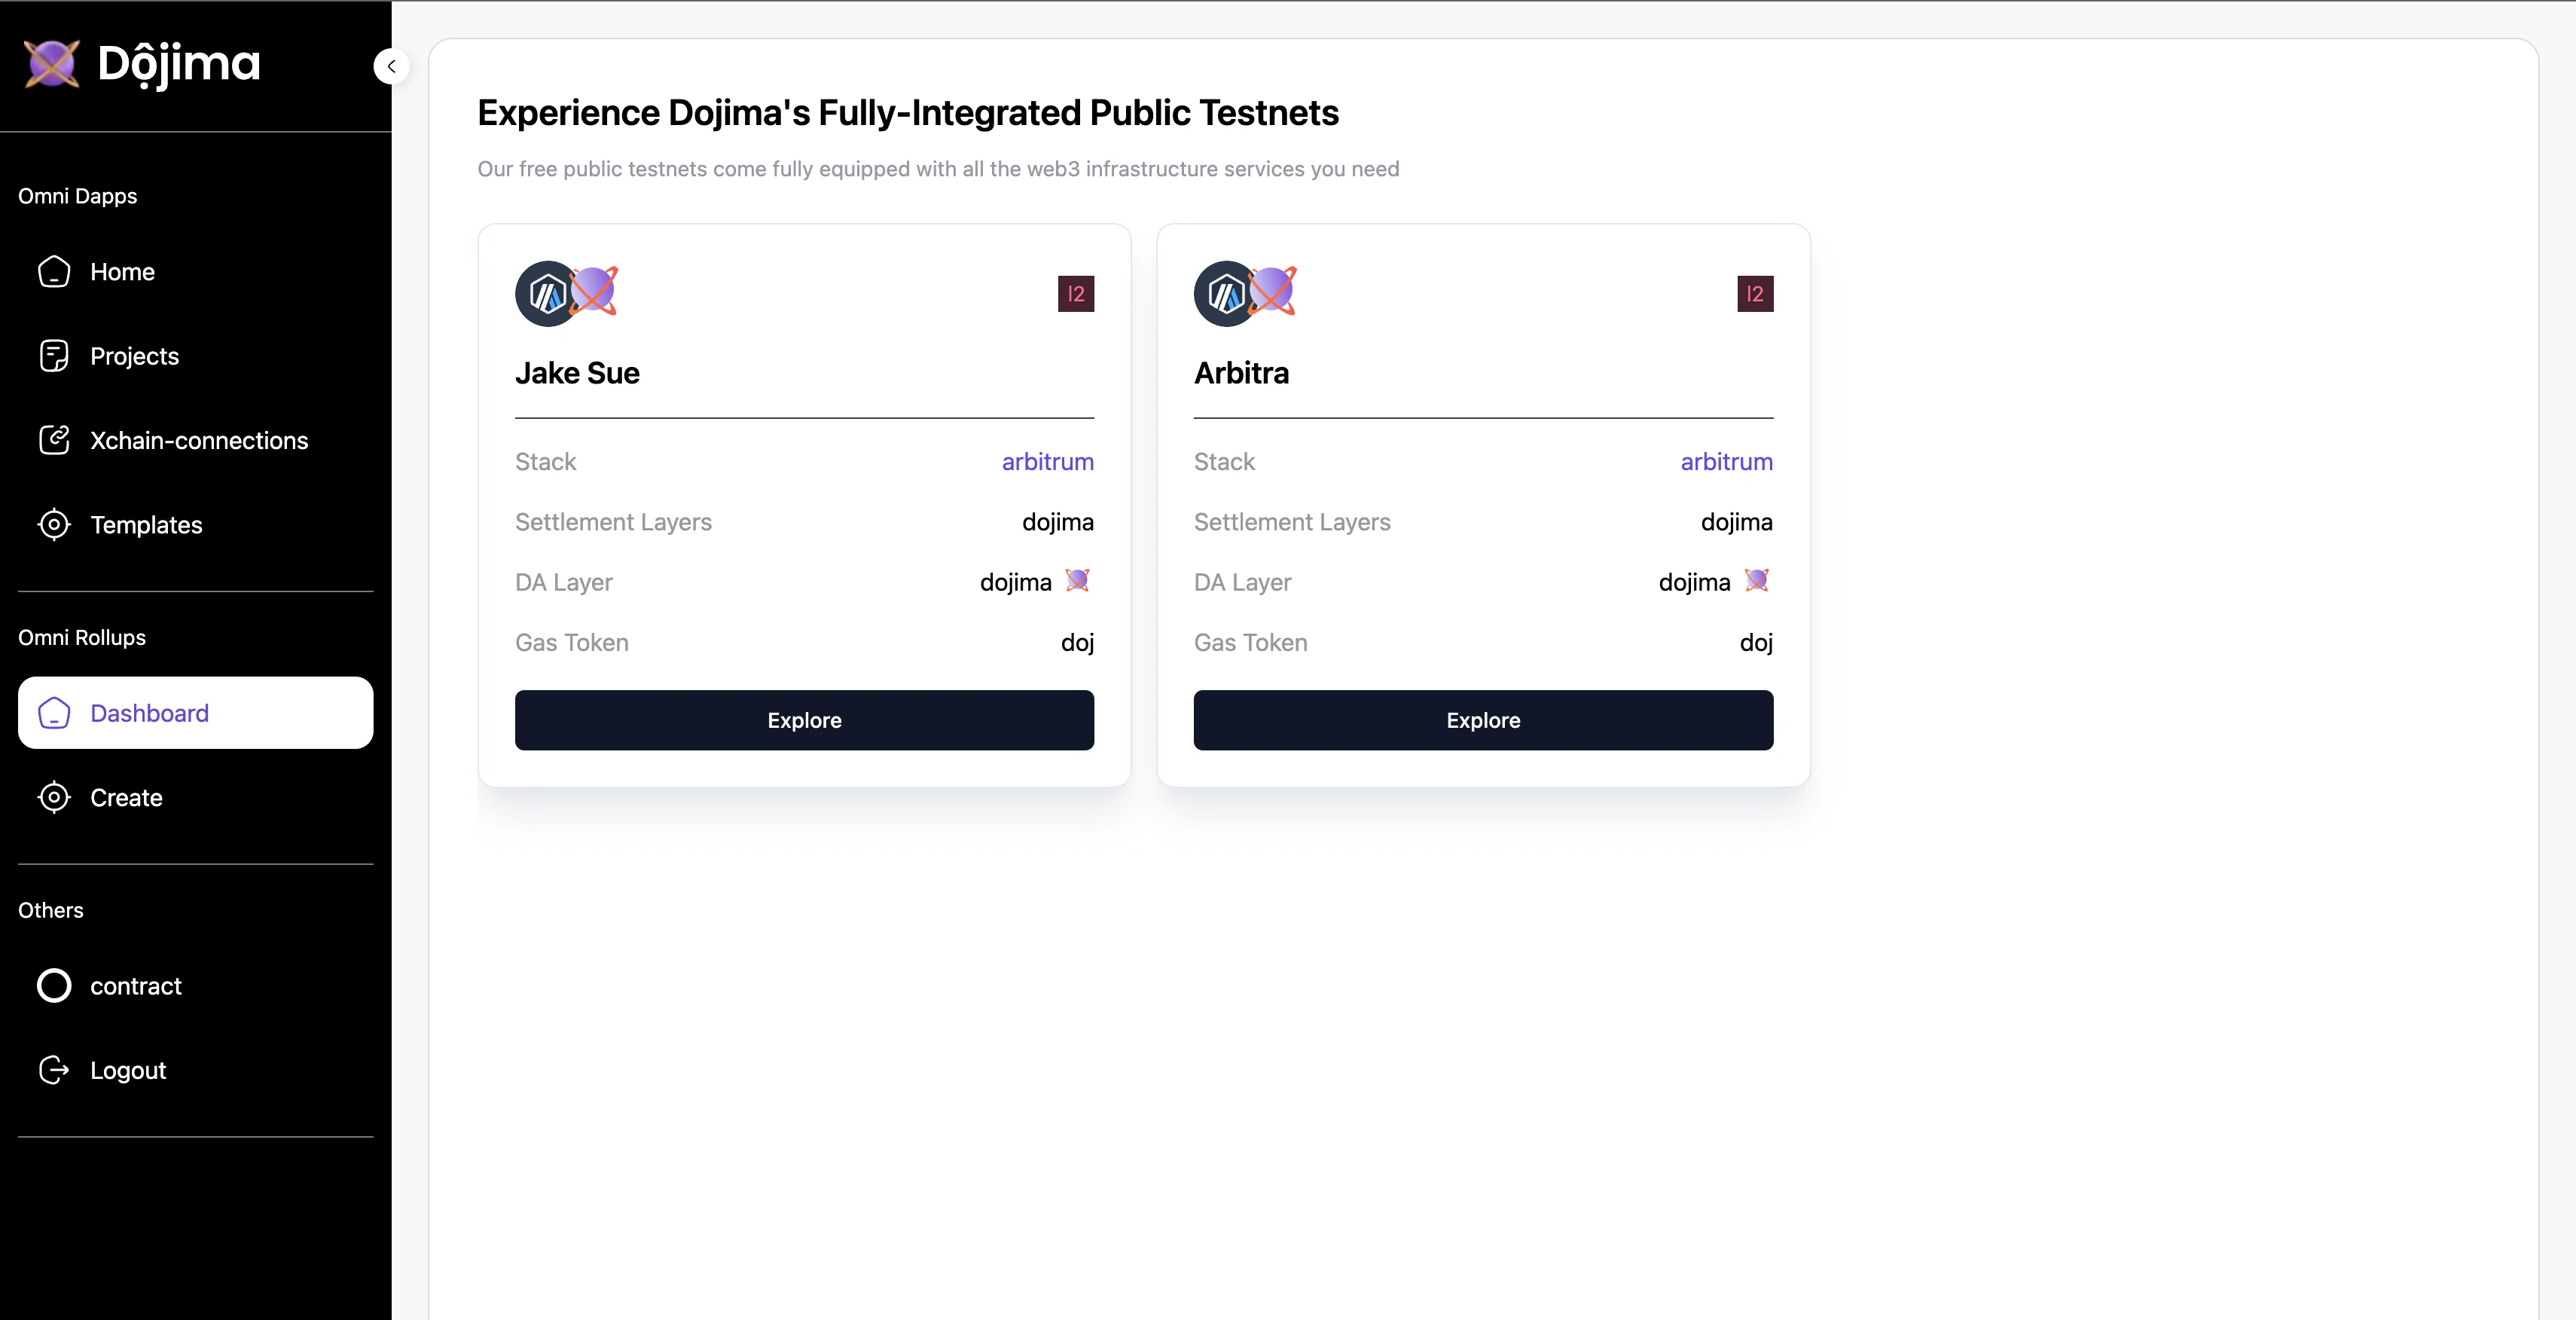This screenshot has height=1320, width=2576.
Task: Click the Dashboard house icon
Action: pyautogui.click(x=54, y=713)
